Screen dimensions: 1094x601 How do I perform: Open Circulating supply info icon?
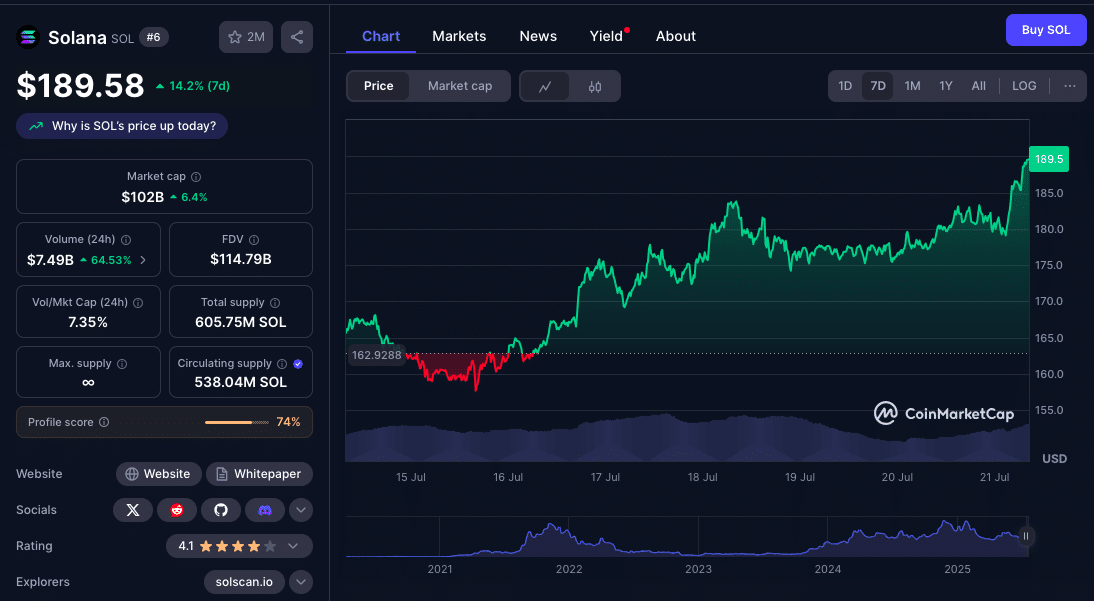tap(282, 364)
